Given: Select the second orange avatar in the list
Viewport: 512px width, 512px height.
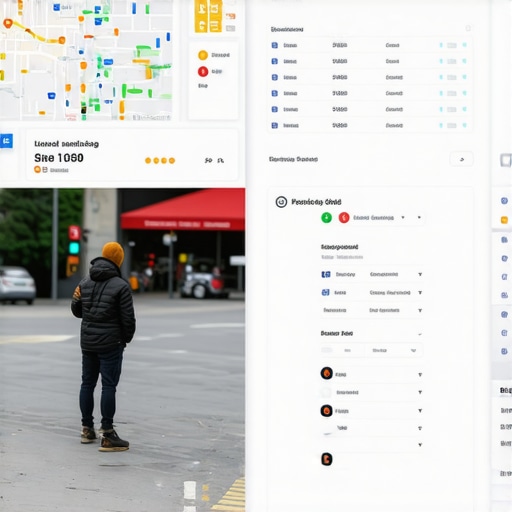Looking at the screenshot, I should pos(327,410).
